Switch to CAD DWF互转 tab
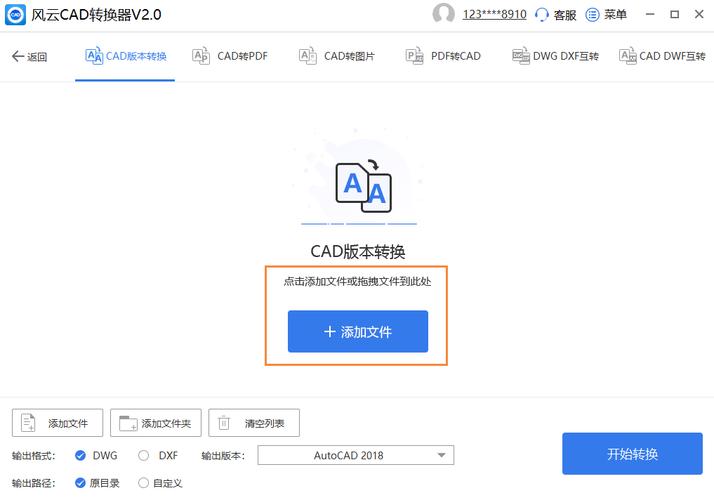The width and height of the screenshot is (714, 500). coord(662,56)
